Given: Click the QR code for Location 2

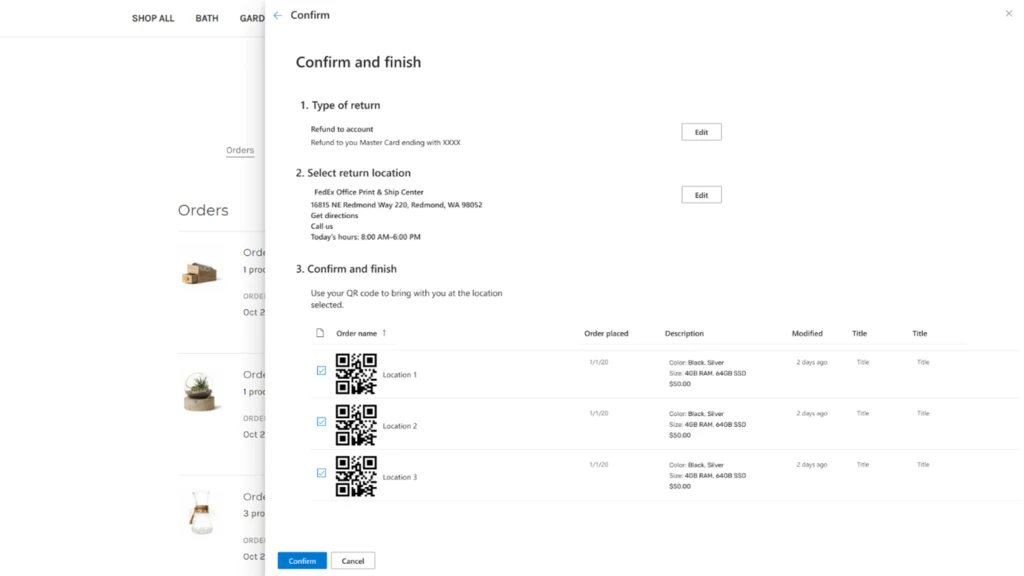Looking at the screenshot, I should tap(356, 423).
